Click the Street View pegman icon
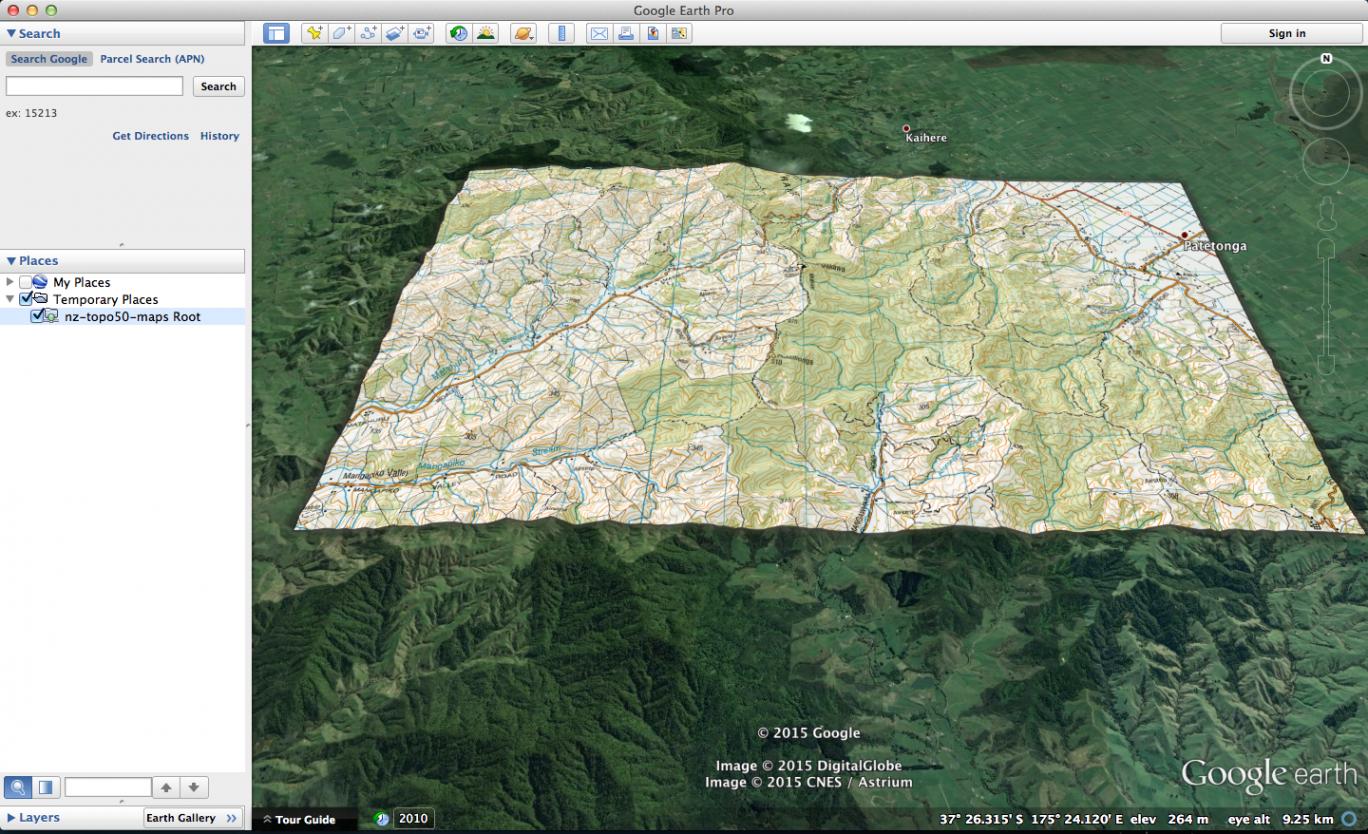The width and height of the screenshot is (1368, 834). coord(1327,212)
